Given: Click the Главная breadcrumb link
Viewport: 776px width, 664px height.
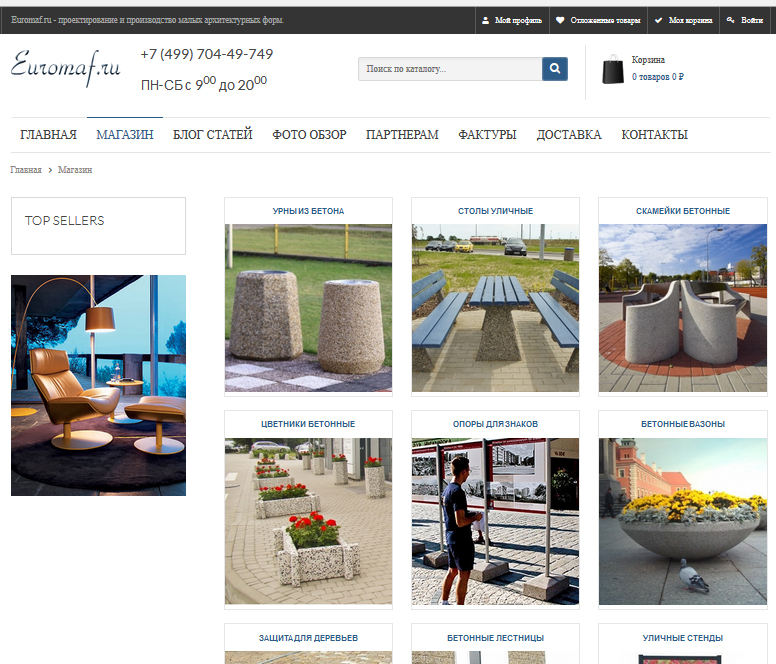Looking at the screenshot, I should point(26,170).
